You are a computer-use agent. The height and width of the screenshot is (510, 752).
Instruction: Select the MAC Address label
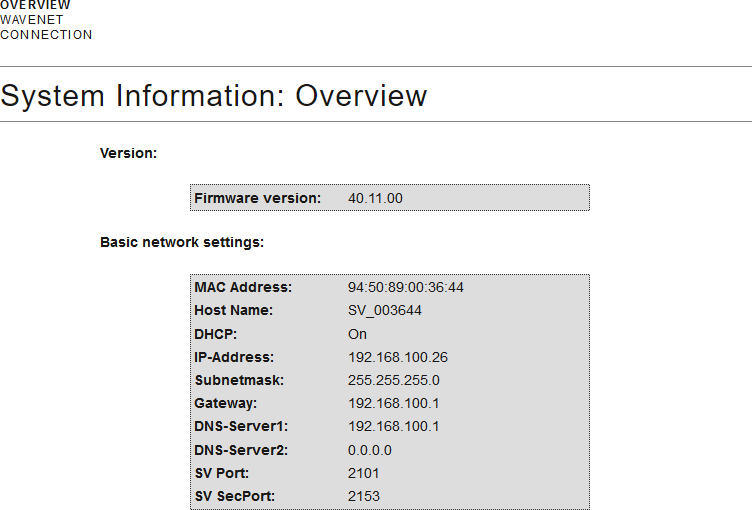point(243,287)
